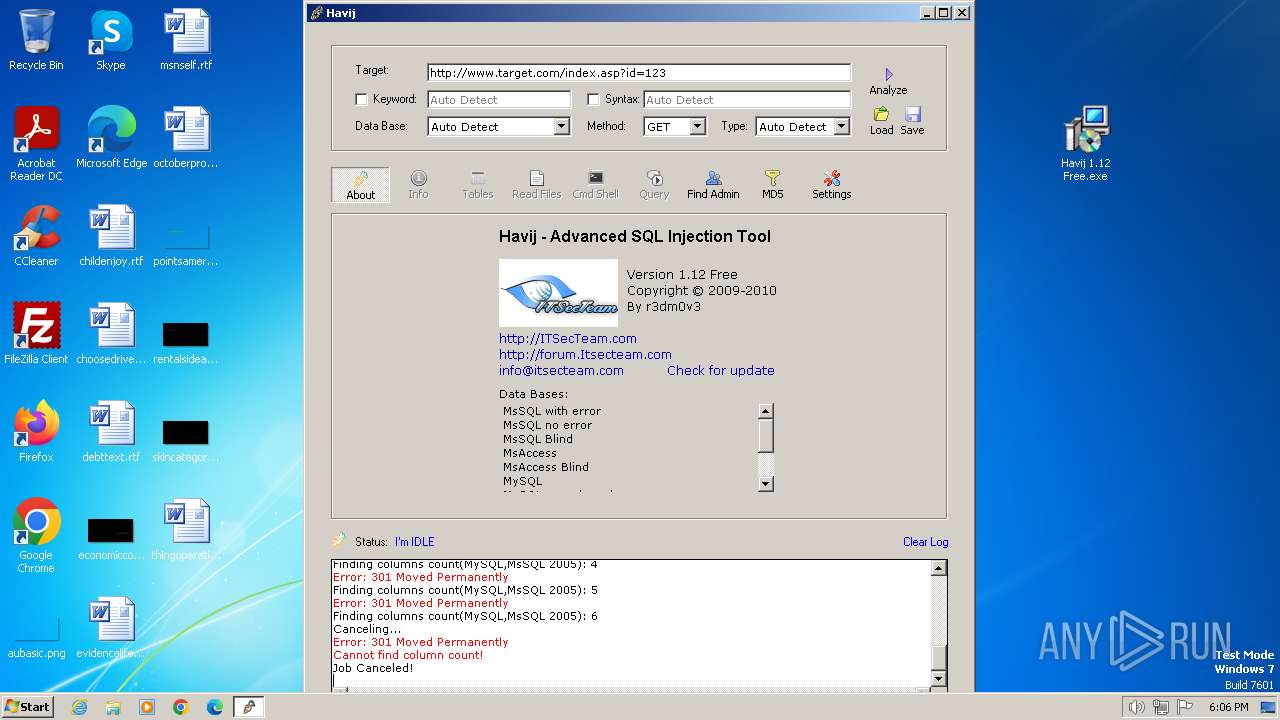Open the Read Files tab

[x=537, y=185]
